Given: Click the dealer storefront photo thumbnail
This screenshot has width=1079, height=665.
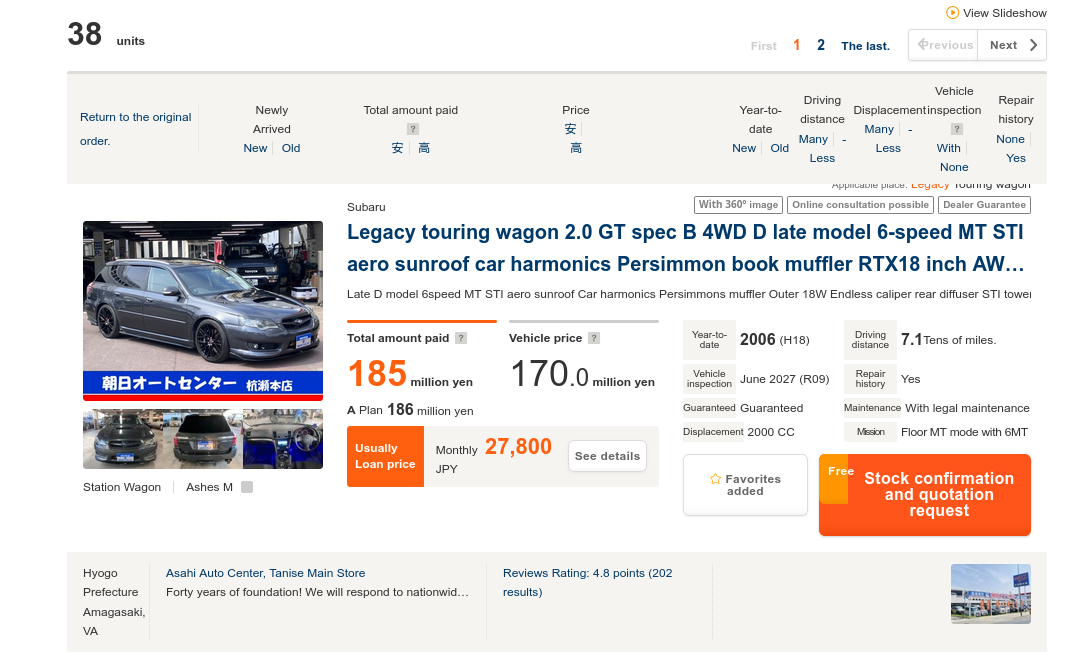Looking at the screenshot, I should click(991, 593).
